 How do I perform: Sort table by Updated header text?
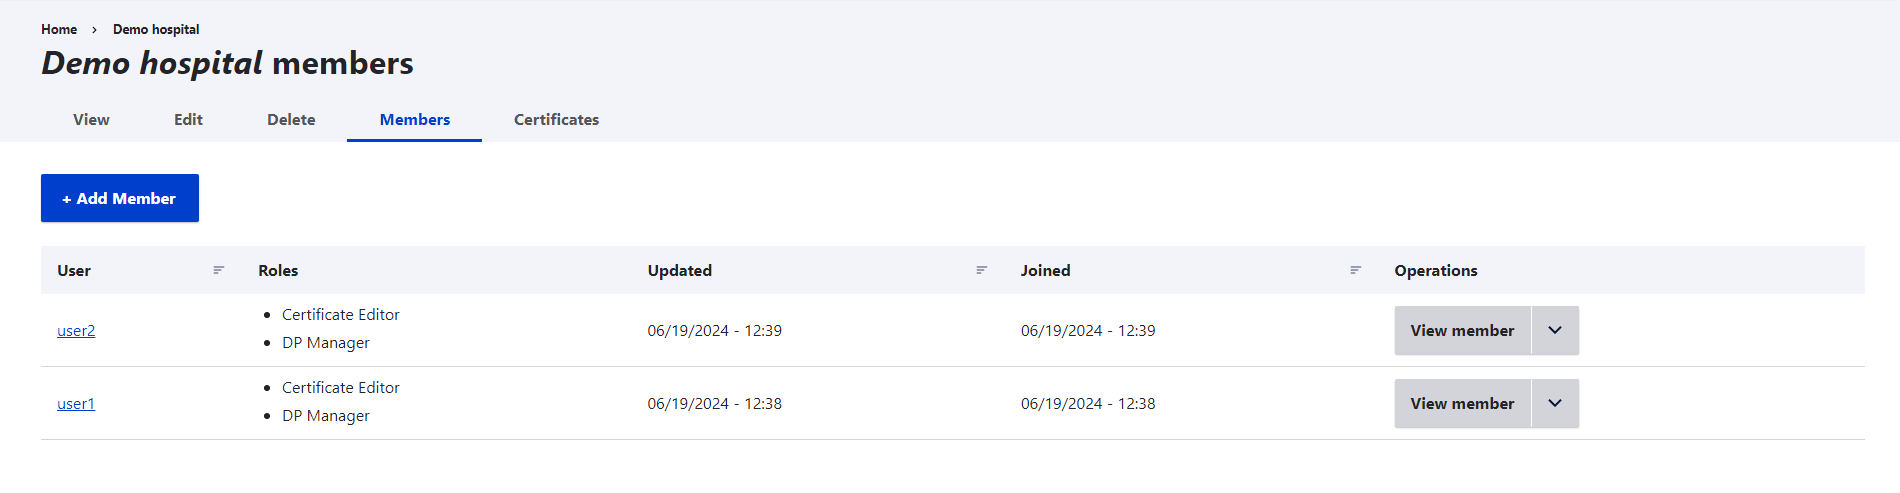pyautogui.click(x=680, y=271)
